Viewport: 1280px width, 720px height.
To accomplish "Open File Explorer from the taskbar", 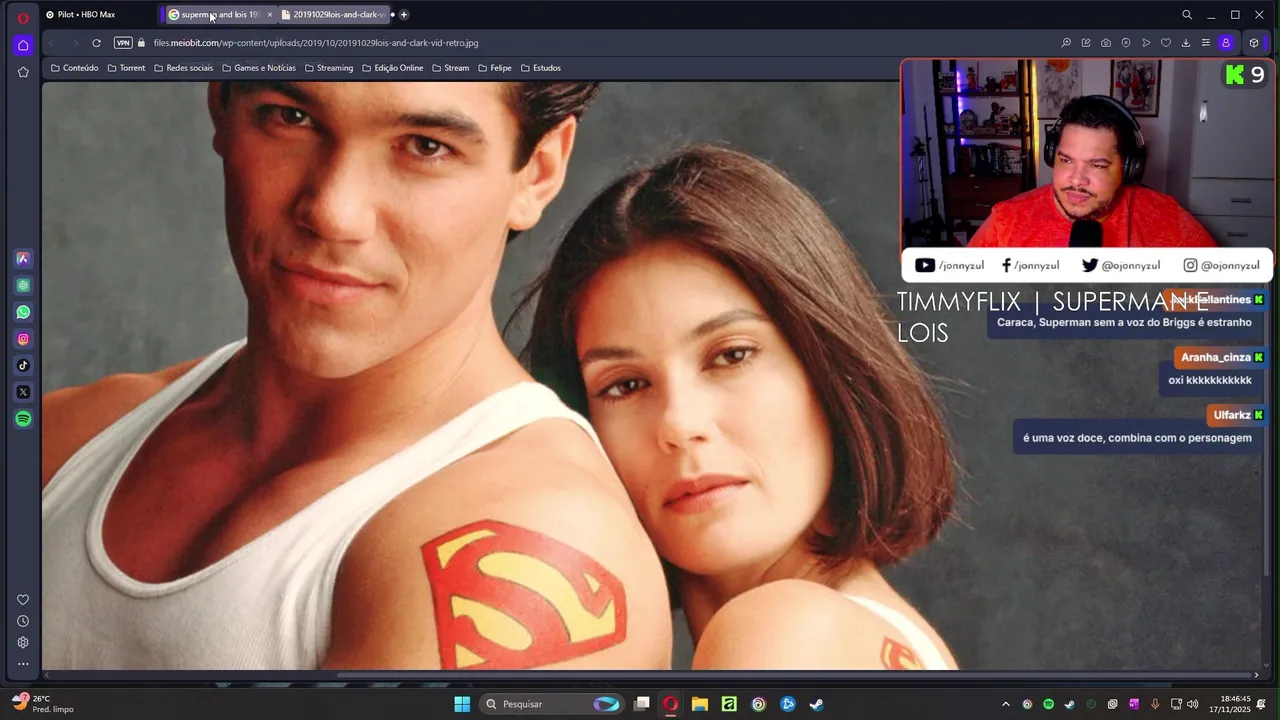I will pos(700,704).
